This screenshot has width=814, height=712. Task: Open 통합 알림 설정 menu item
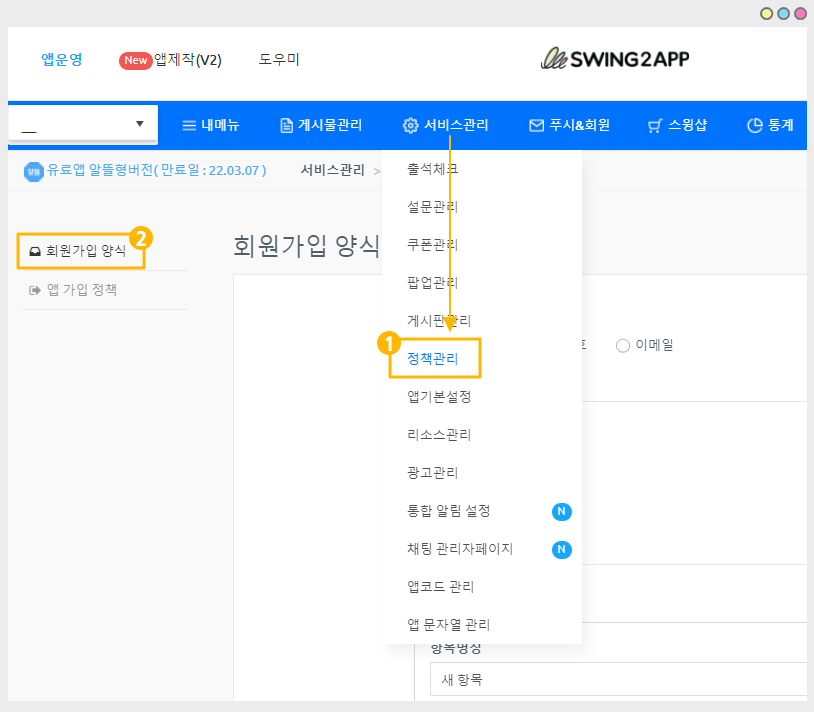coord(449,511)
